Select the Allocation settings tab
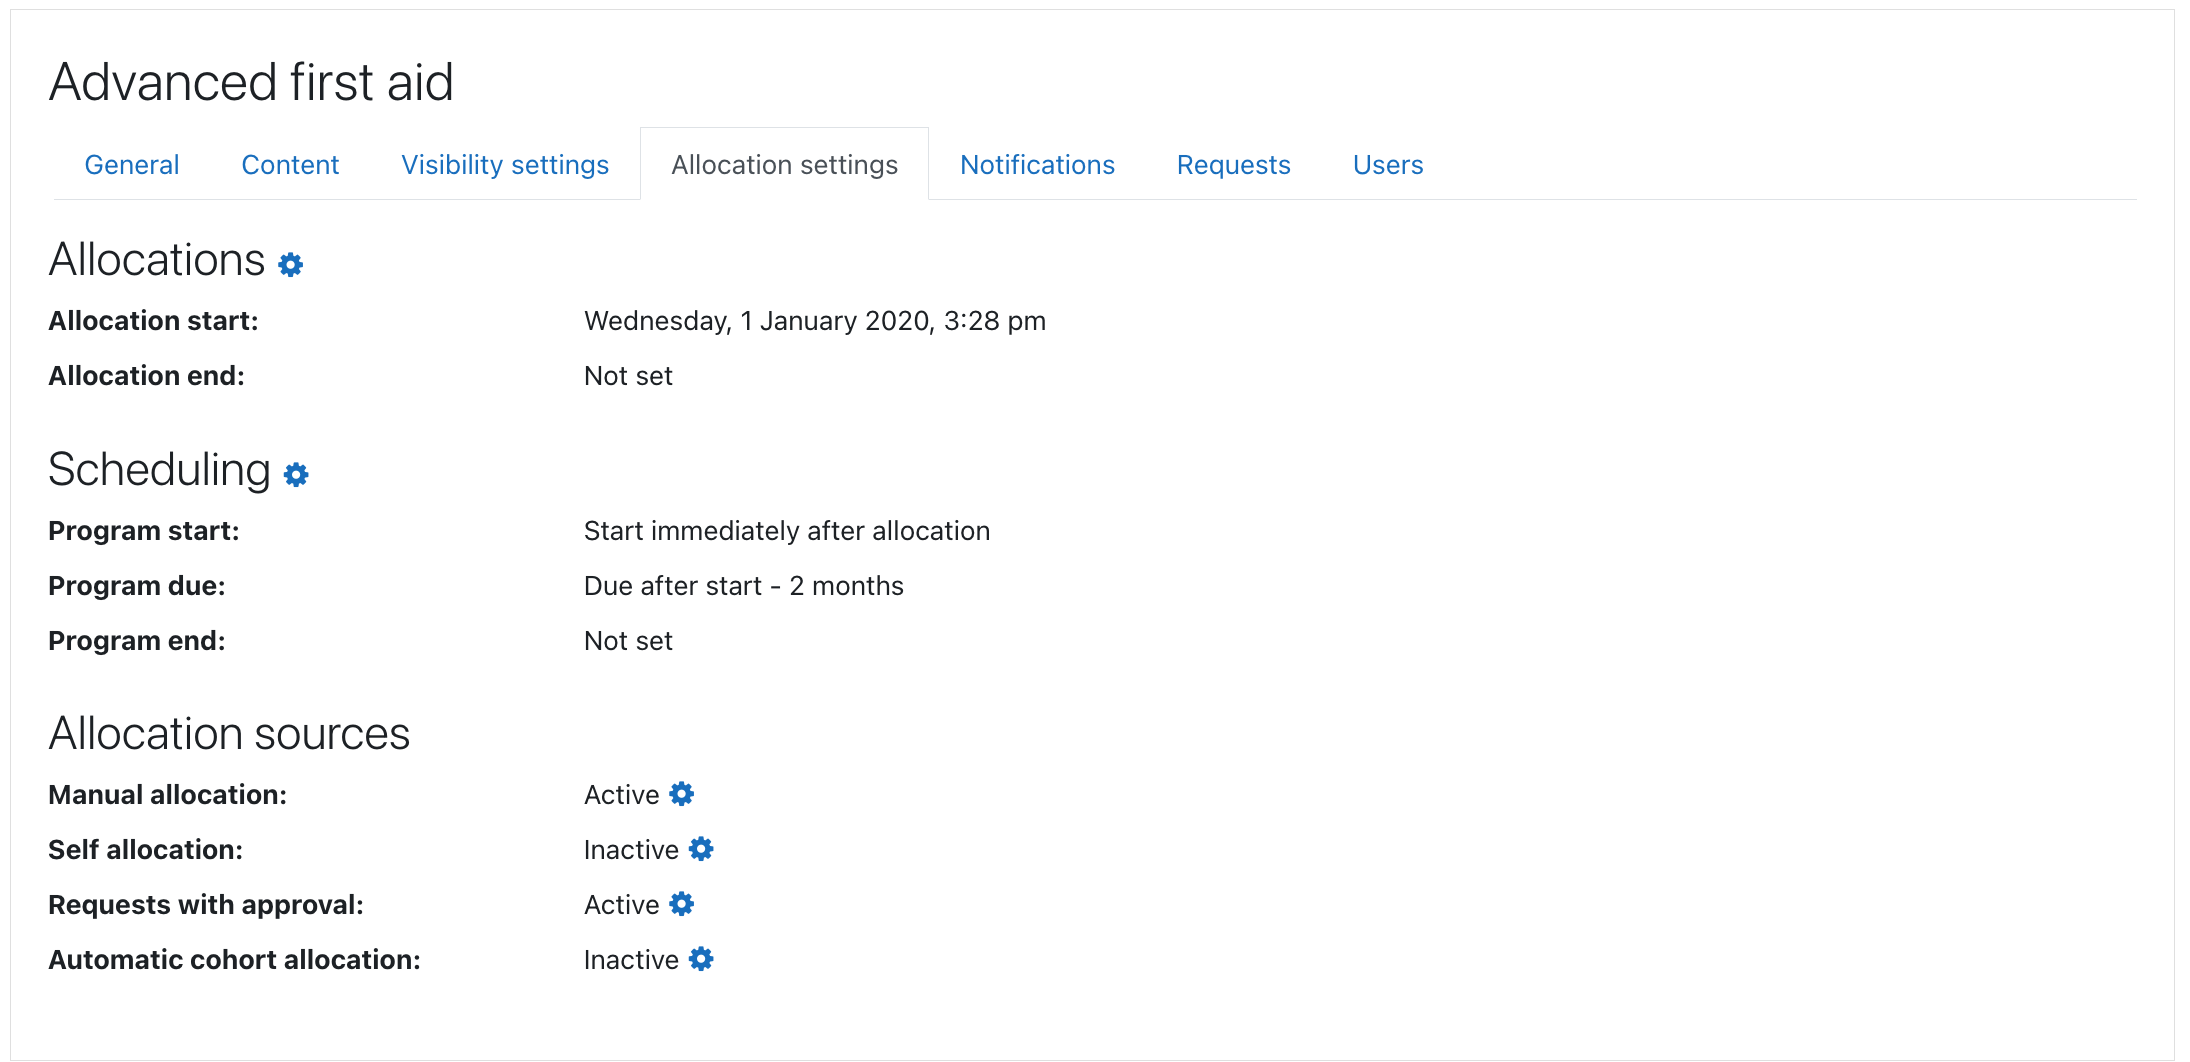 784,165
